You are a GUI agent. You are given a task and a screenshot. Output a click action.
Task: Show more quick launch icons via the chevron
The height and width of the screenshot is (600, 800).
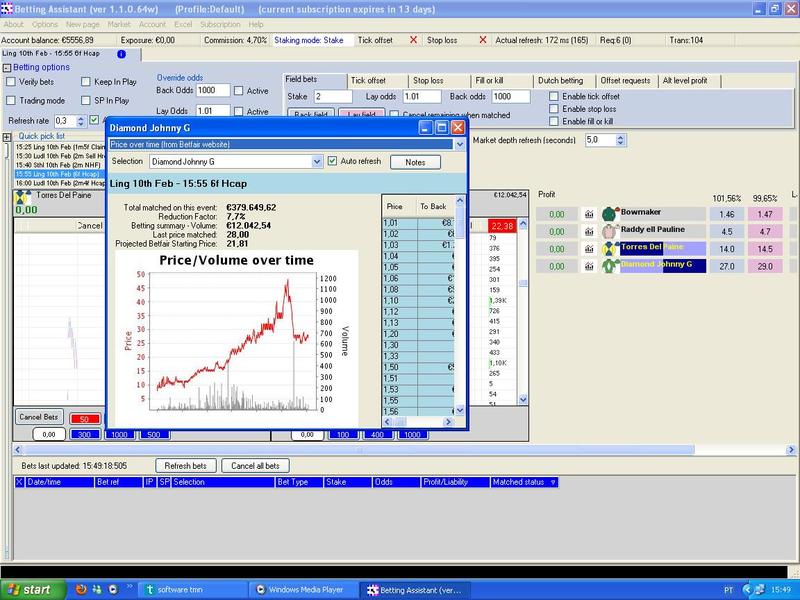130,586
